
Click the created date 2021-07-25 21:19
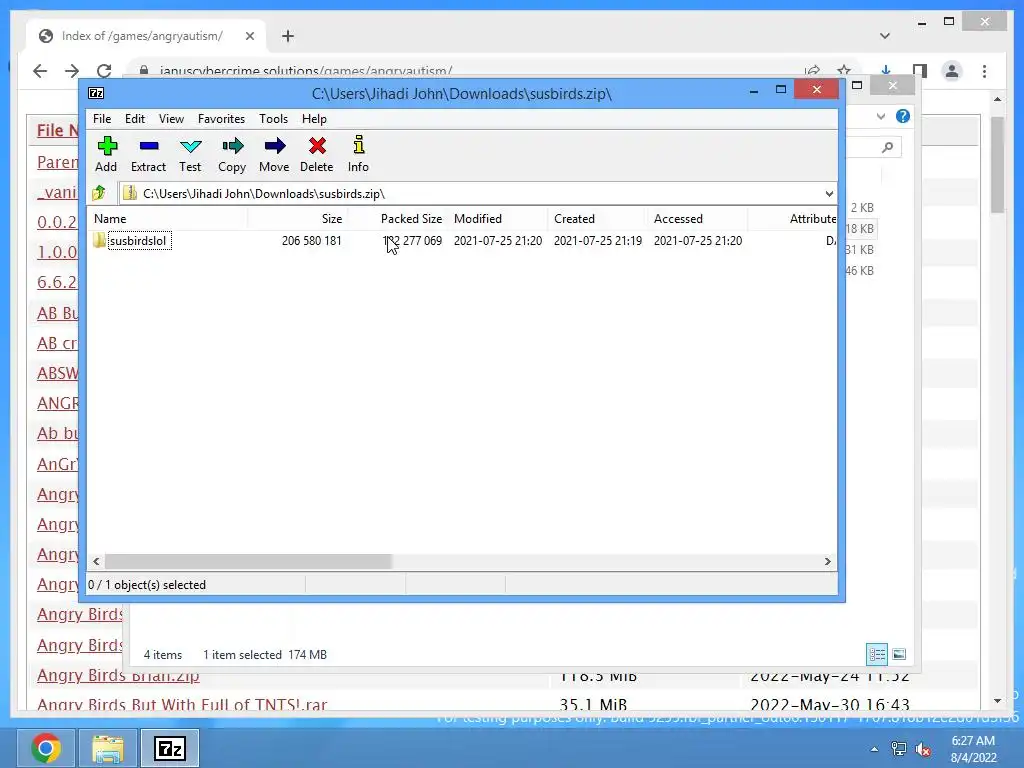pyautogui.click(x=598, y=240)
